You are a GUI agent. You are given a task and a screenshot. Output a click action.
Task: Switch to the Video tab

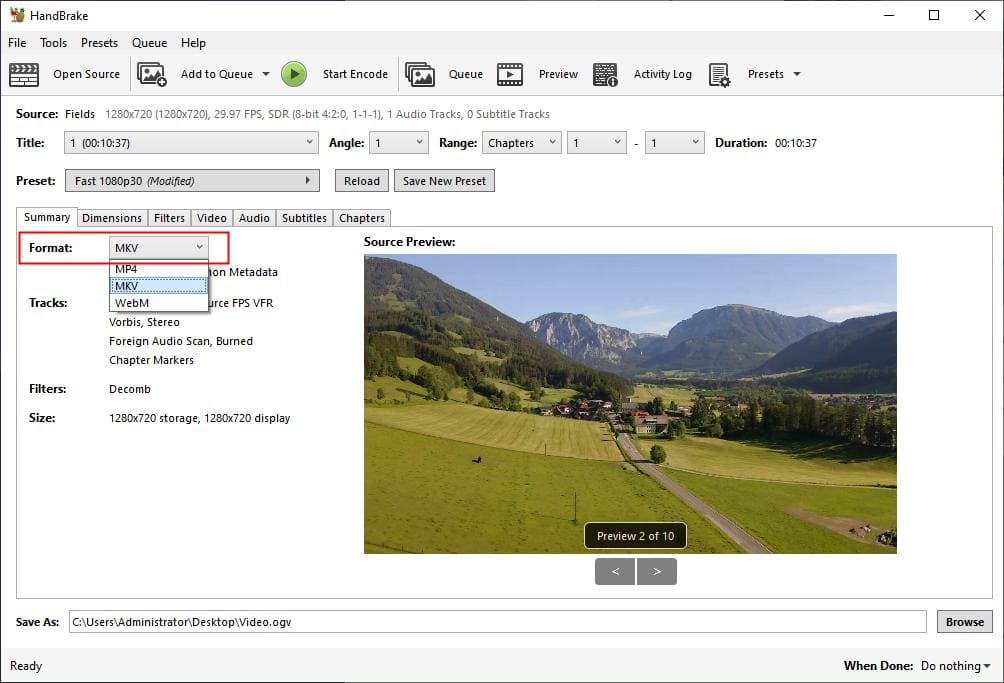click(x=212, y=218)
